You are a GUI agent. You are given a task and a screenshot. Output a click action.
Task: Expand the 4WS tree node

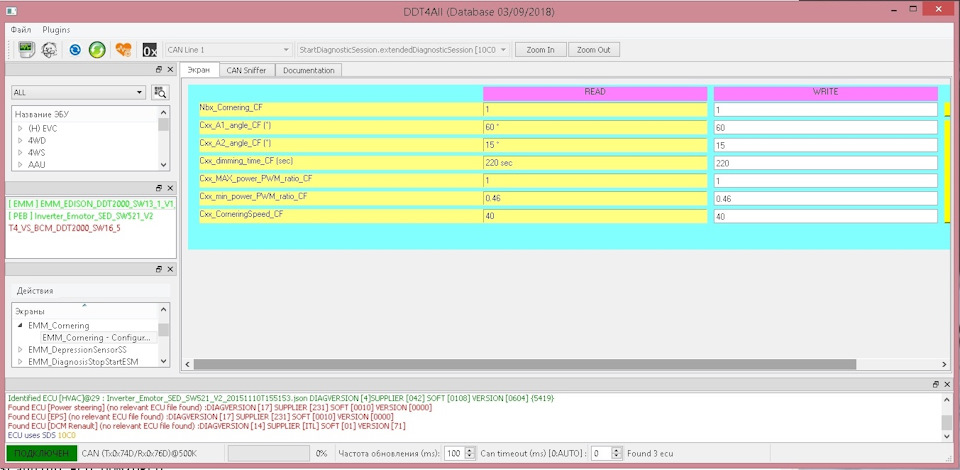pos(20,152)
